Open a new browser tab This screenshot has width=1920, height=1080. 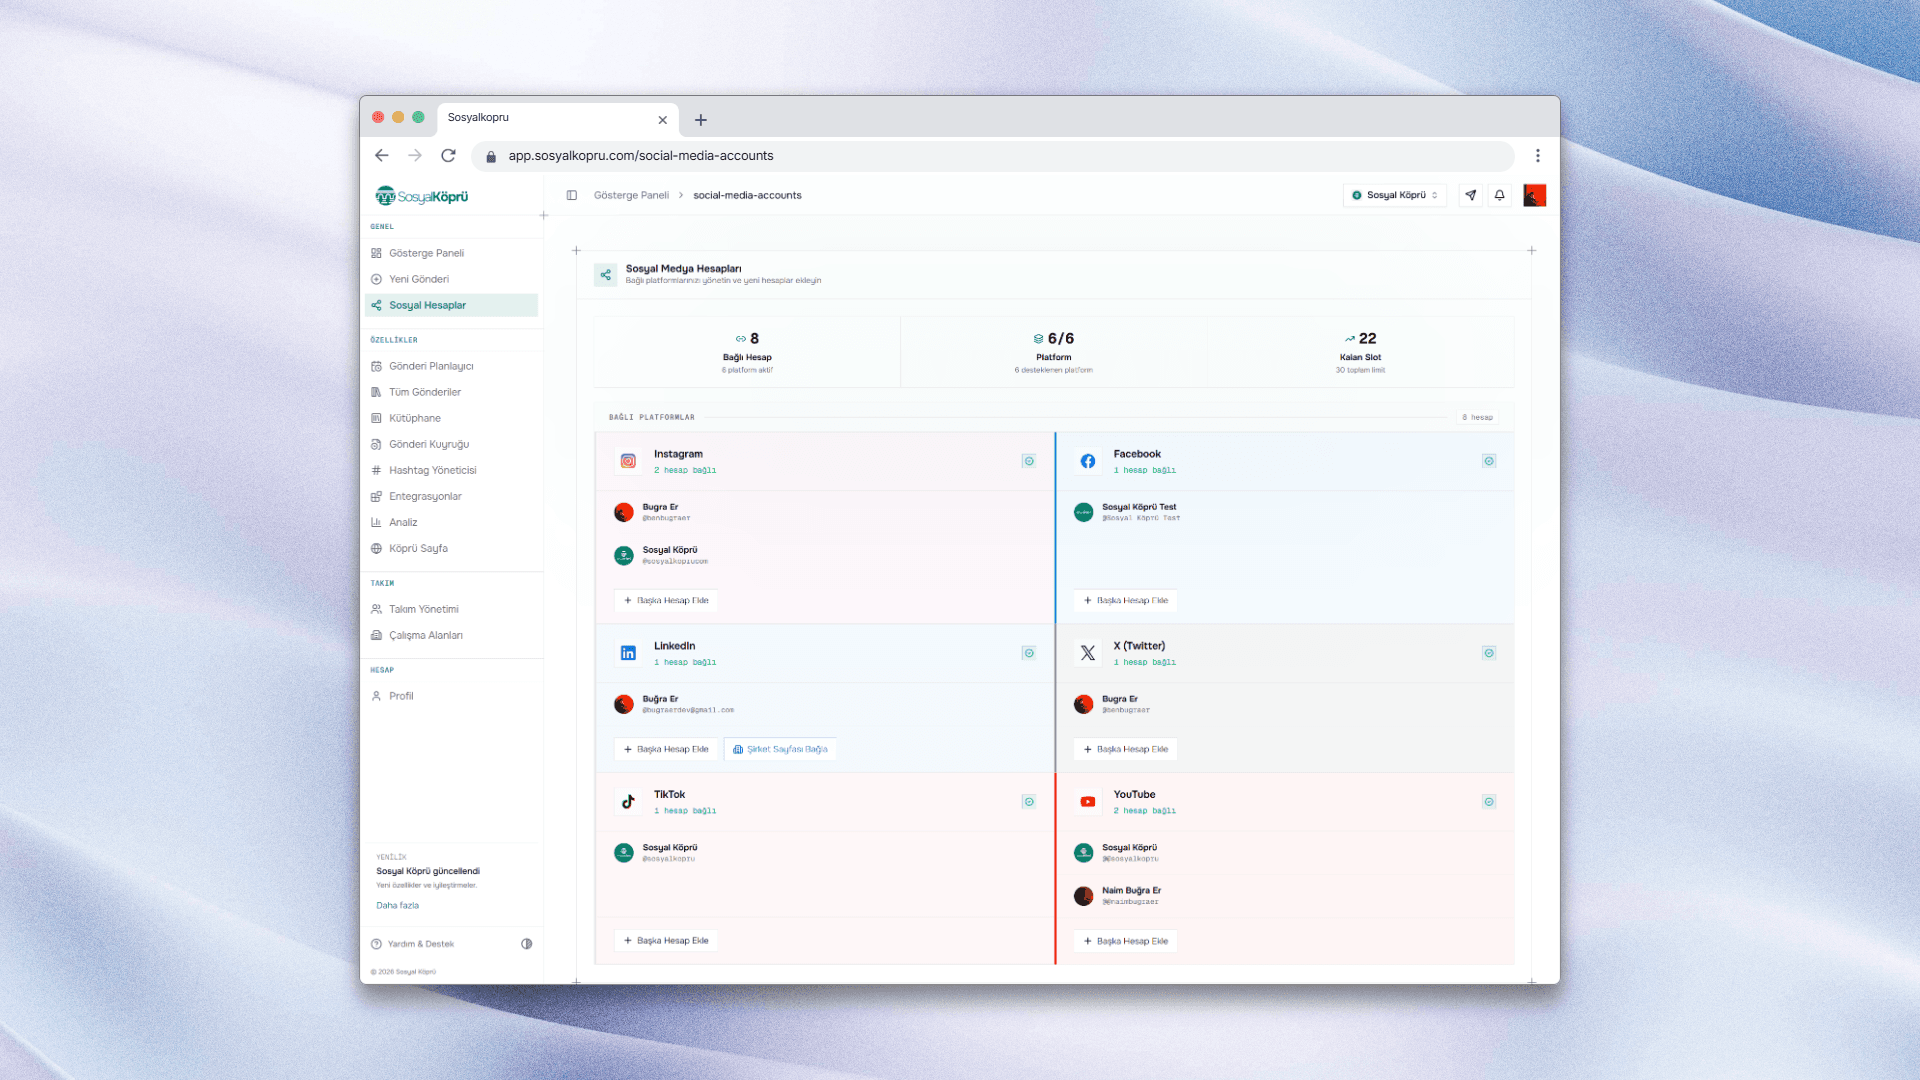(x=701, y=120)
